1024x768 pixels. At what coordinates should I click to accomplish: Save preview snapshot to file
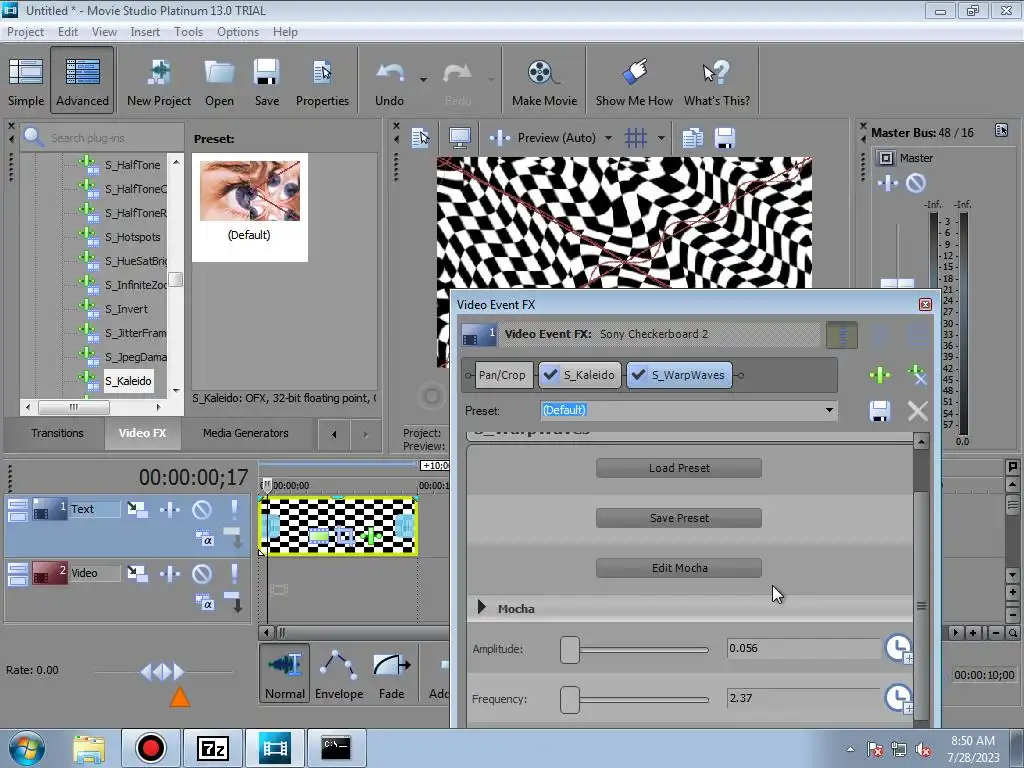[x=725, y=138]
